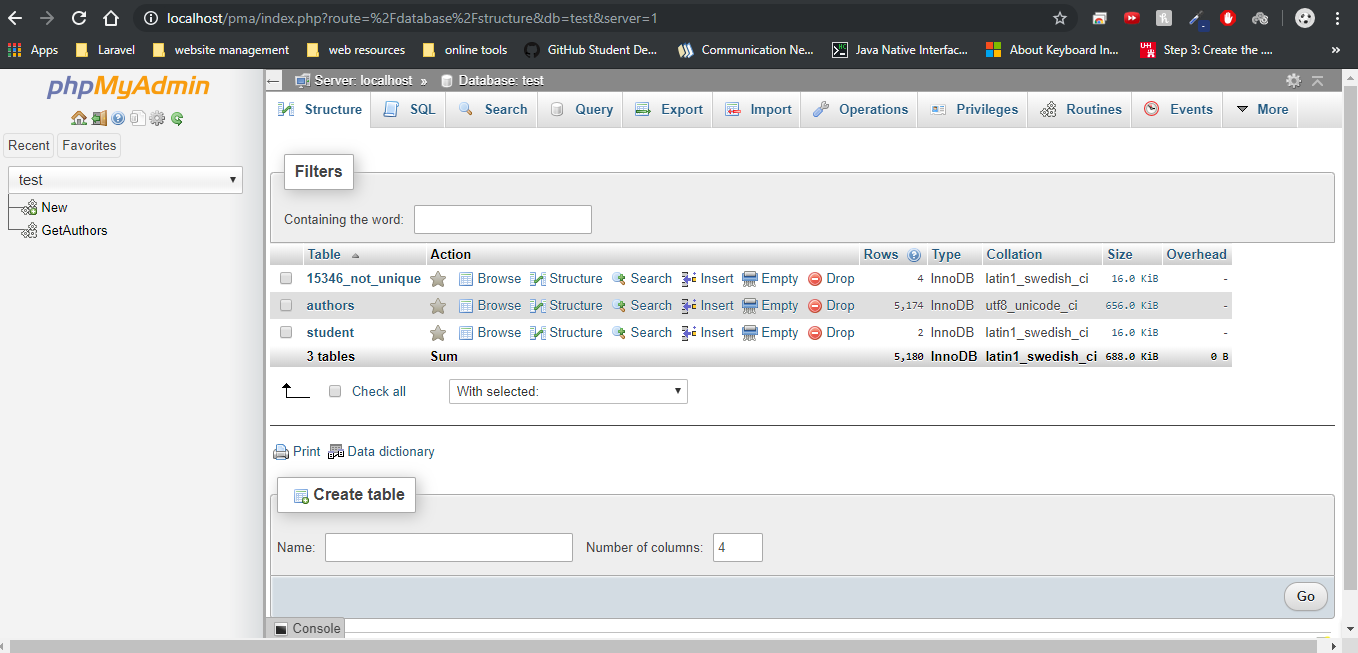Open the Query tab

[580, 110]
